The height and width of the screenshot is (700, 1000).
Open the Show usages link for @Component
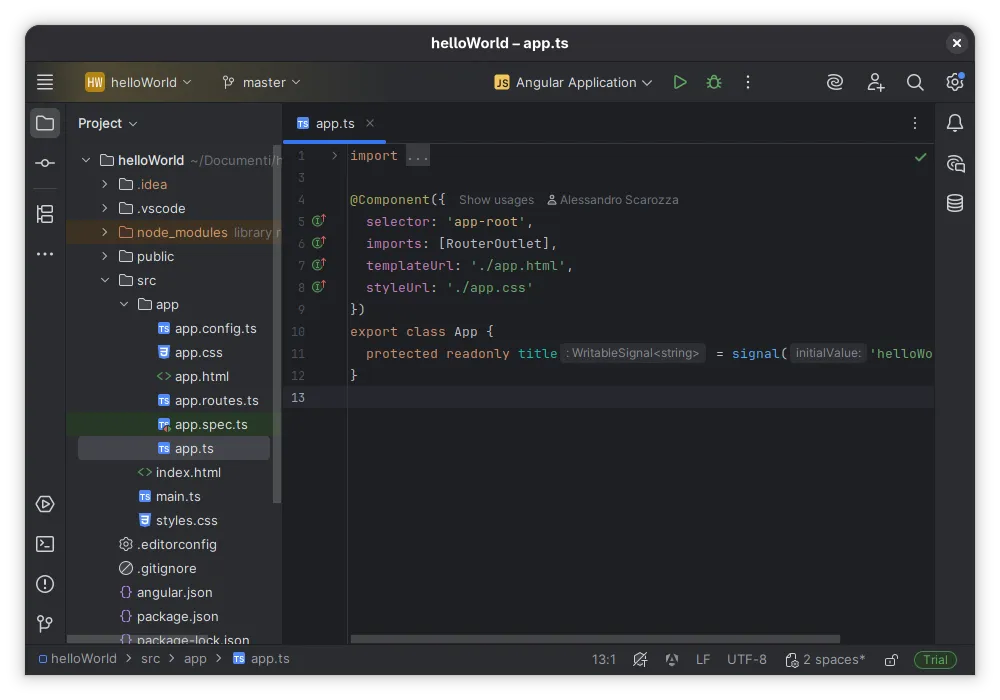click(x=496, y=199)
